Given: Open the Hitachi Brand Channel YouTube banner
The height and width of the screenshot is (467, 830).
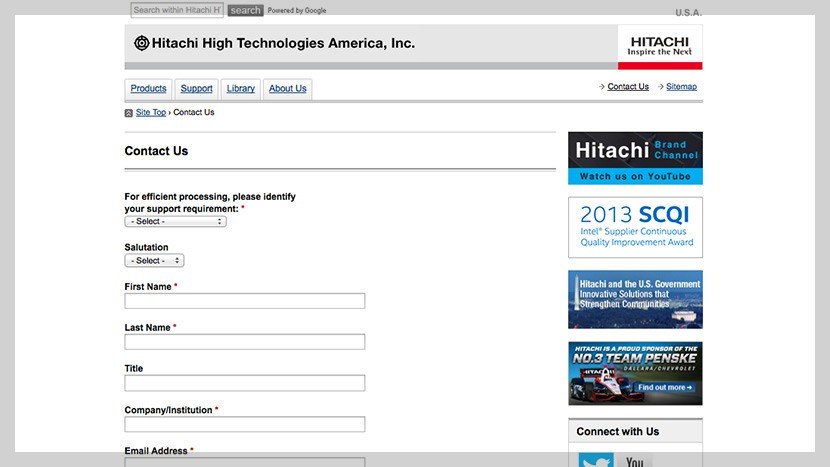Looking at the screenshot, I should pos(635,158).
